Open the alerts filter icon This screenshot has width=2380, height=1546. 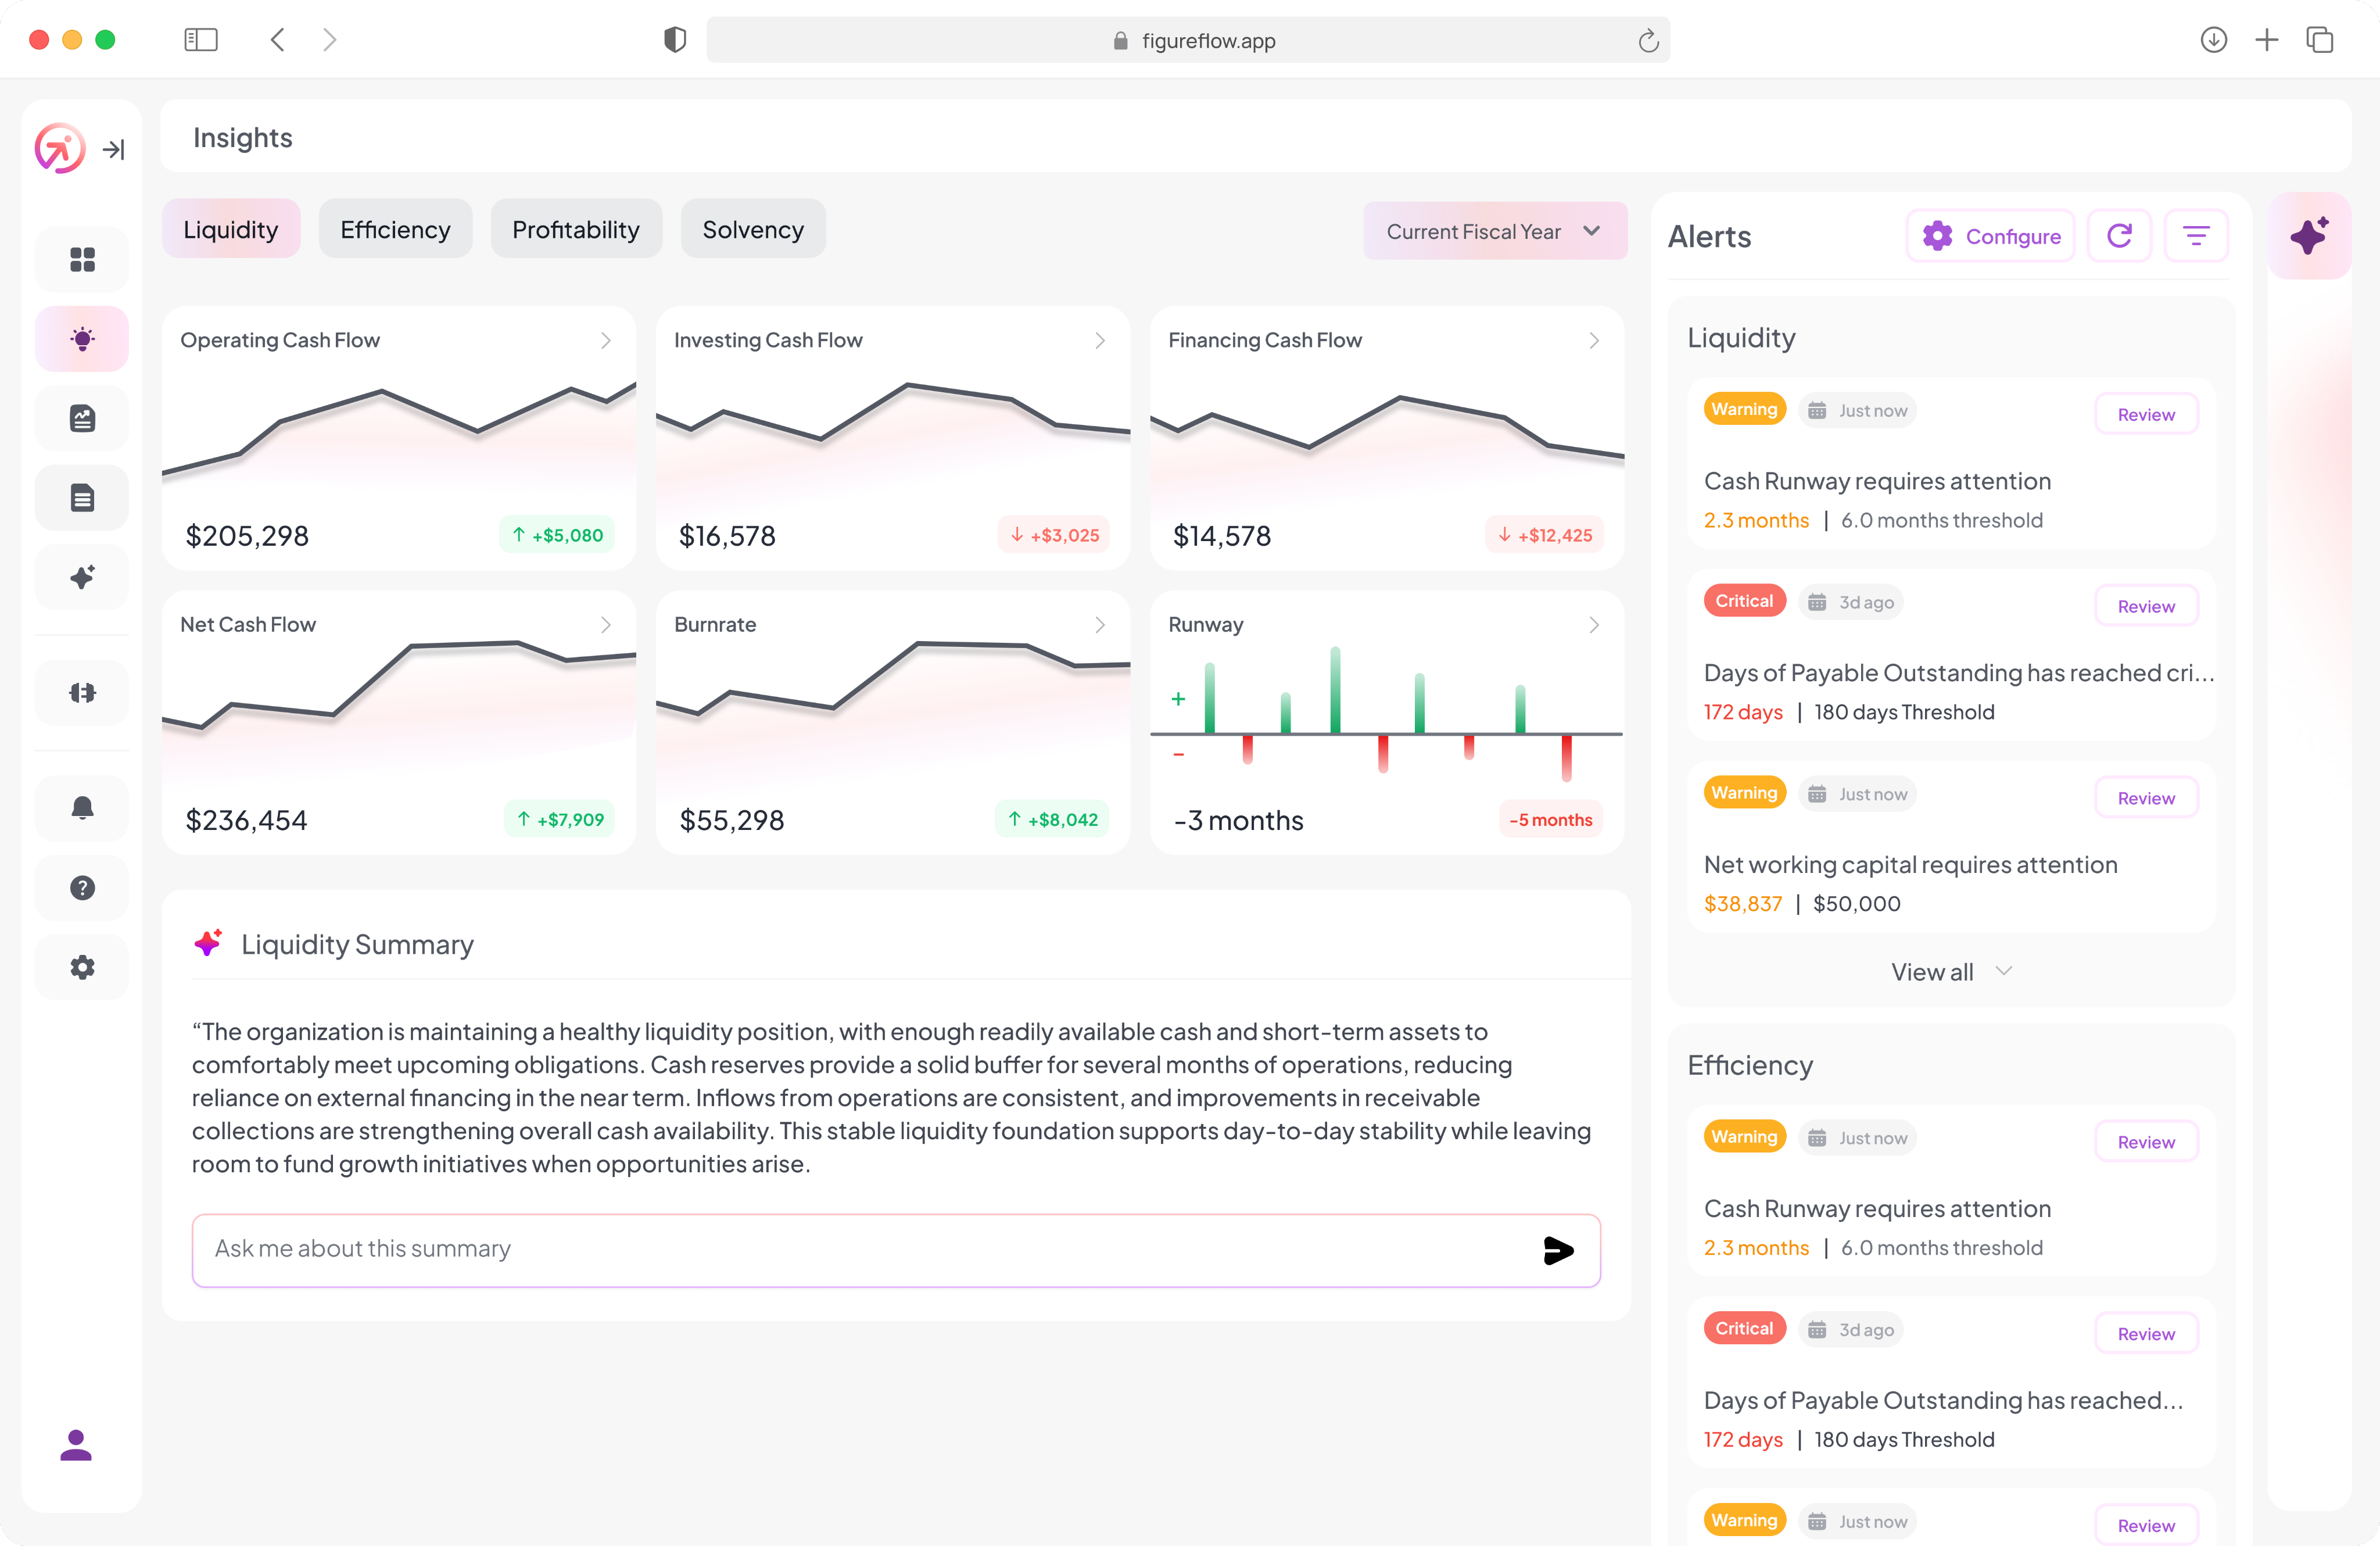click(2196, 236)
